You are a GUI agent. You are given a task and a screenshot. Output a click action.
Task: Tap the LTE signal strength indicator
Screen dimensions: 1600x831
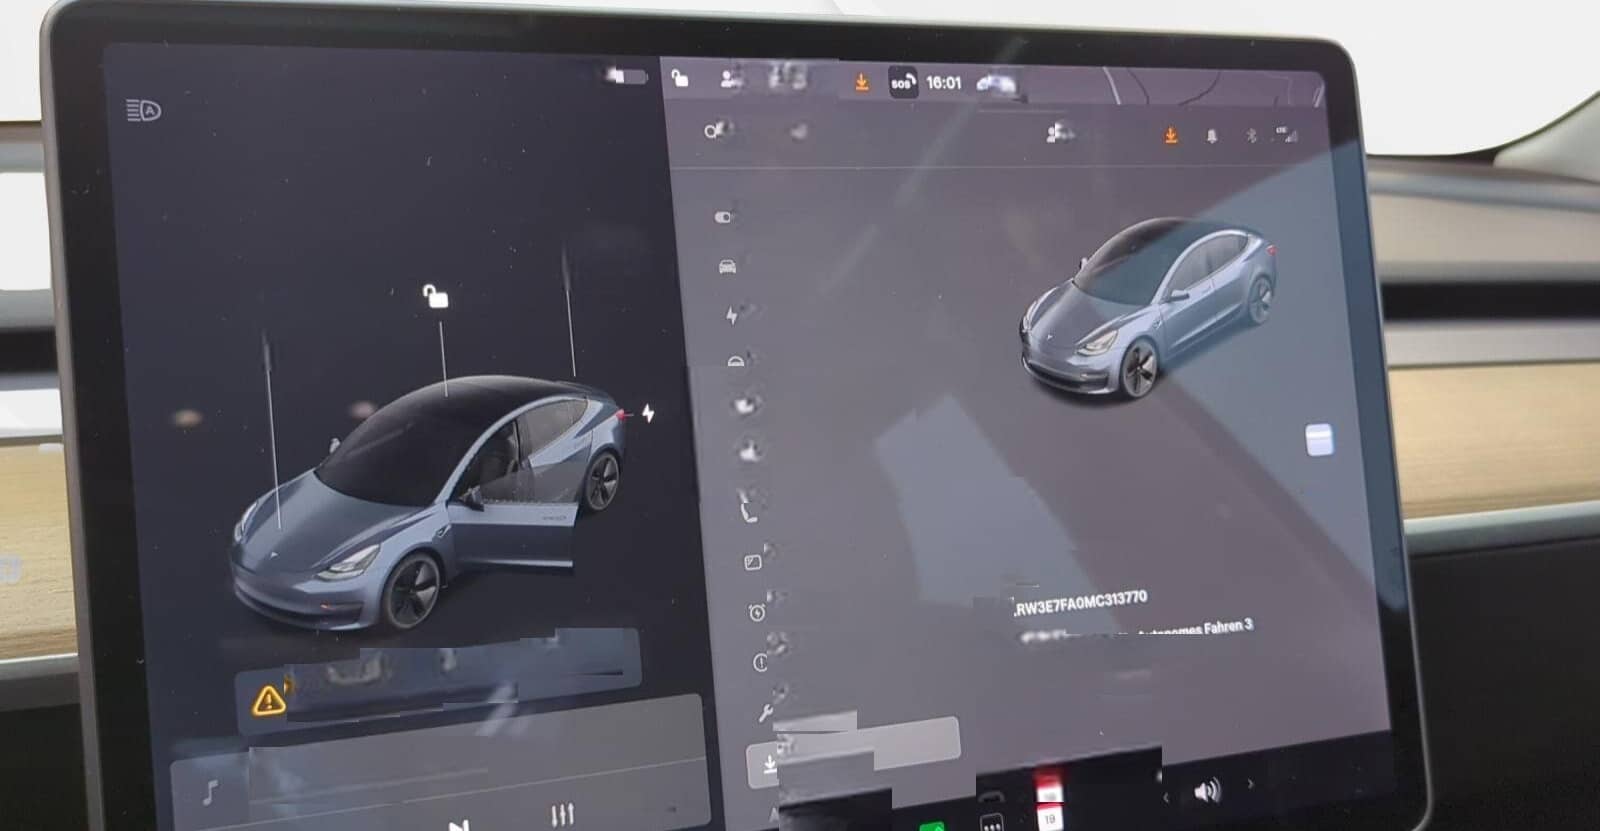click(1286, 135)
